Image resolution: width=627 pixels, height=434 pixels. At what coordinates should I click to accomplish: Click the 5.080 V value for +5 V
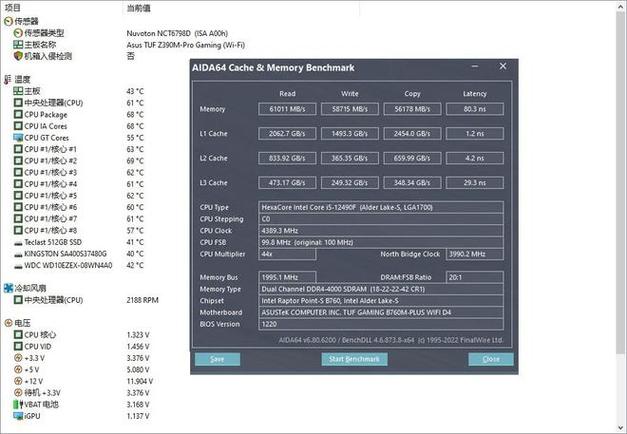tap(138, 370)
